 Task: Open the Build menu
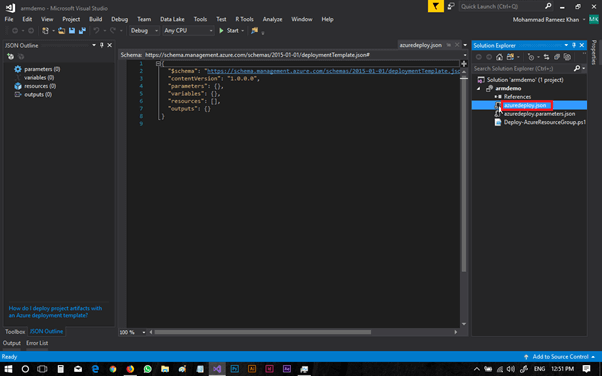point(96,19)
